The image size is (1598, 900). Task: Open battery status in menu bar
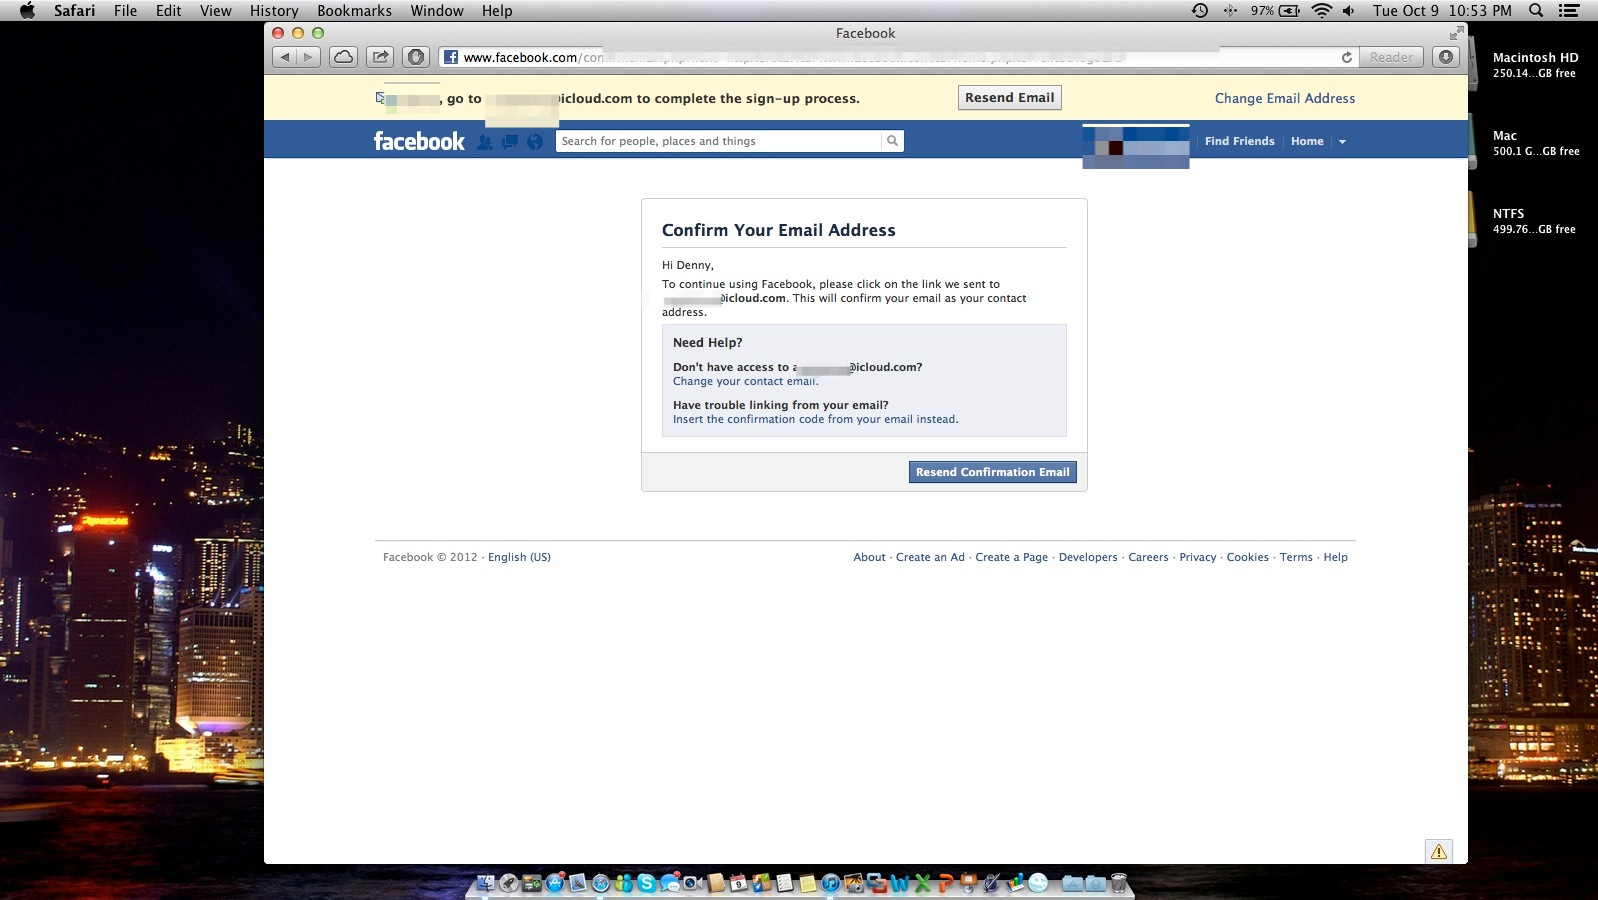1276,11
